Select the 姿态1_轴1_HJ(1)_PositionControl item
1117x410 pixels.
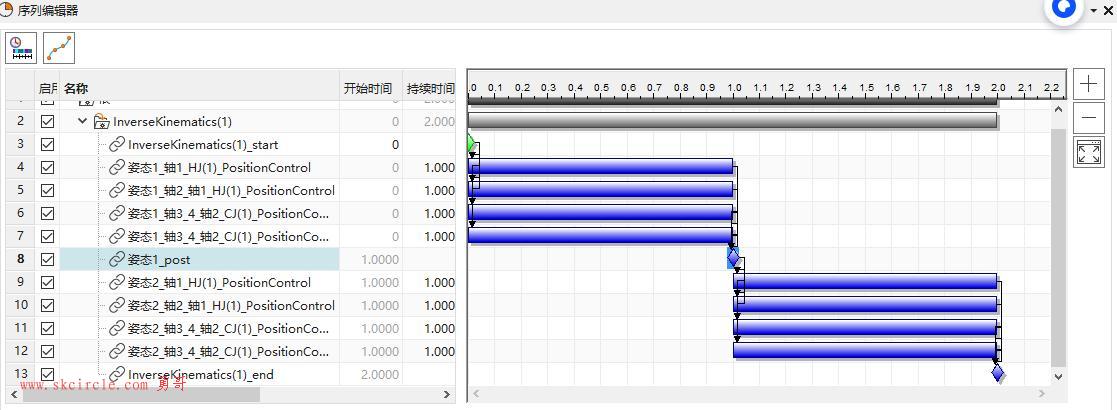pyautogui.click(x=219, y=168)
